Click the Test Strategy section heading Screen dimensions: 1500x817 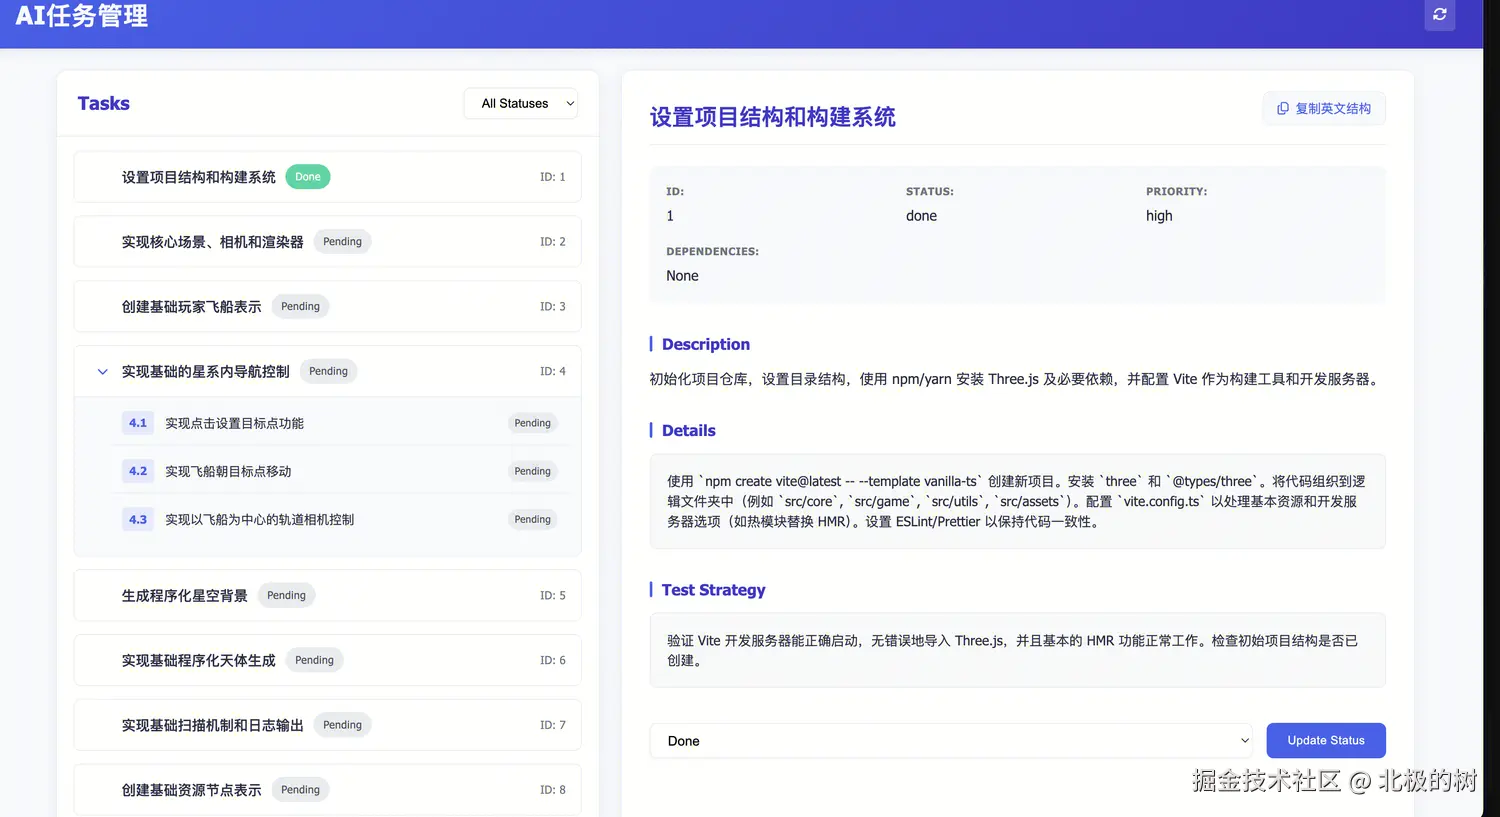(714, 590)
